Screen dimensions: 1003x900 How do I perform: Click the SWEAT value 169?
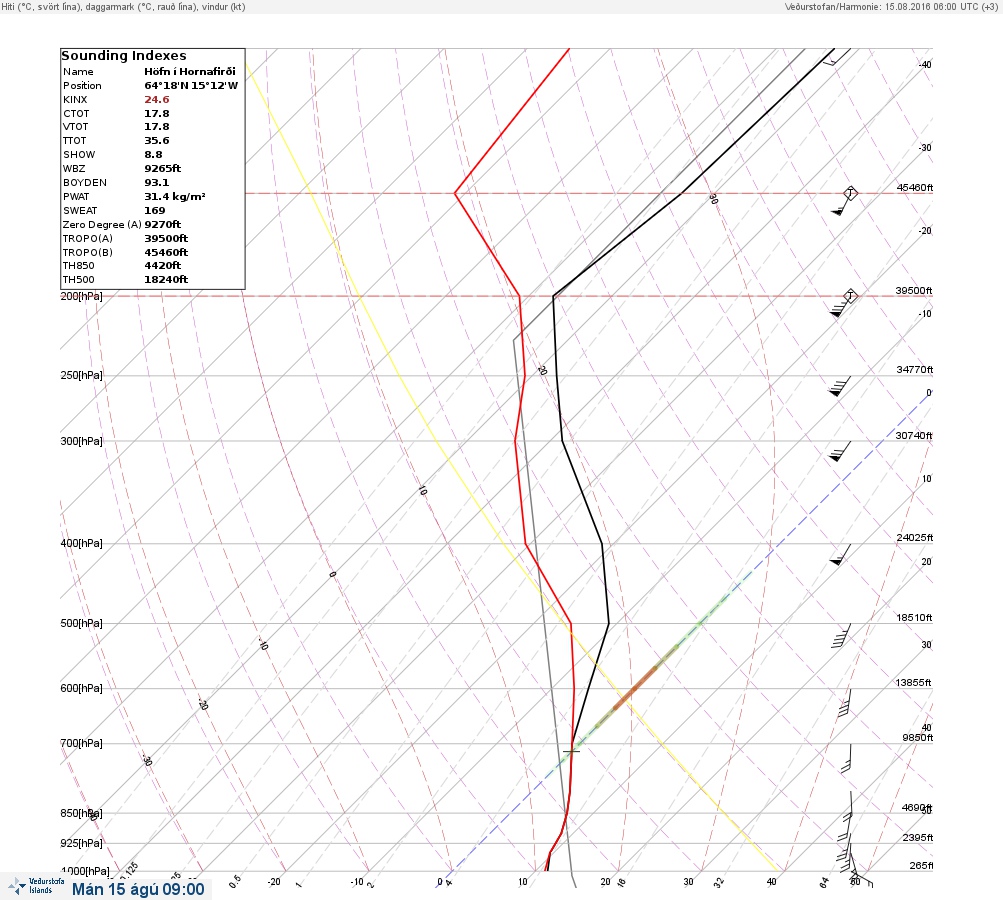coord(155,210)
